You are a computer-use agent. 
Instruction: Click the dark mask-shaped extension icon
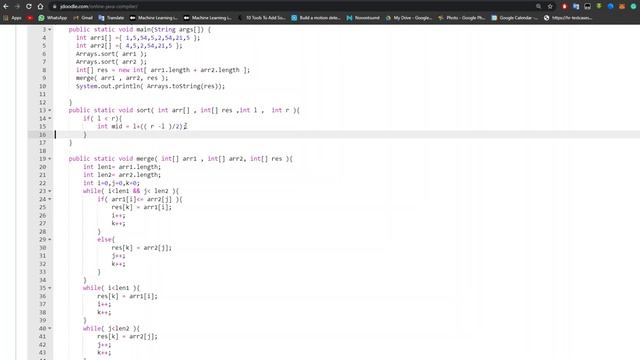(587, 7)
